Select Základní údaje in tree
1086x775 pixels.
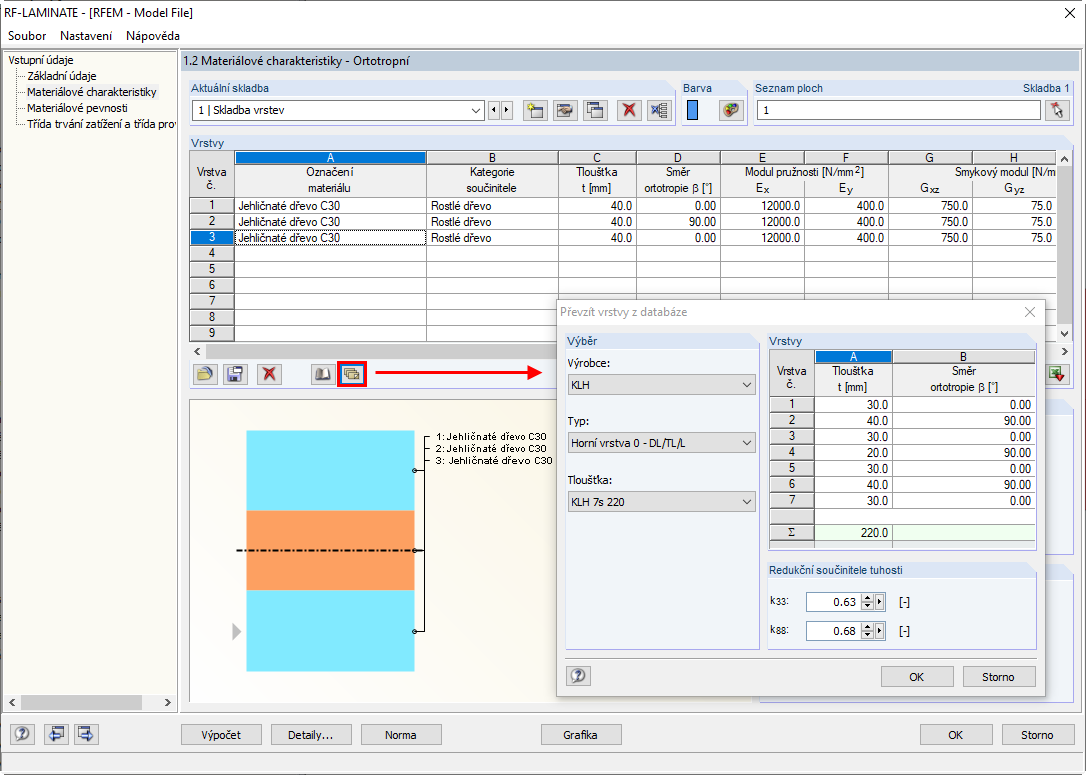point(62,76)
